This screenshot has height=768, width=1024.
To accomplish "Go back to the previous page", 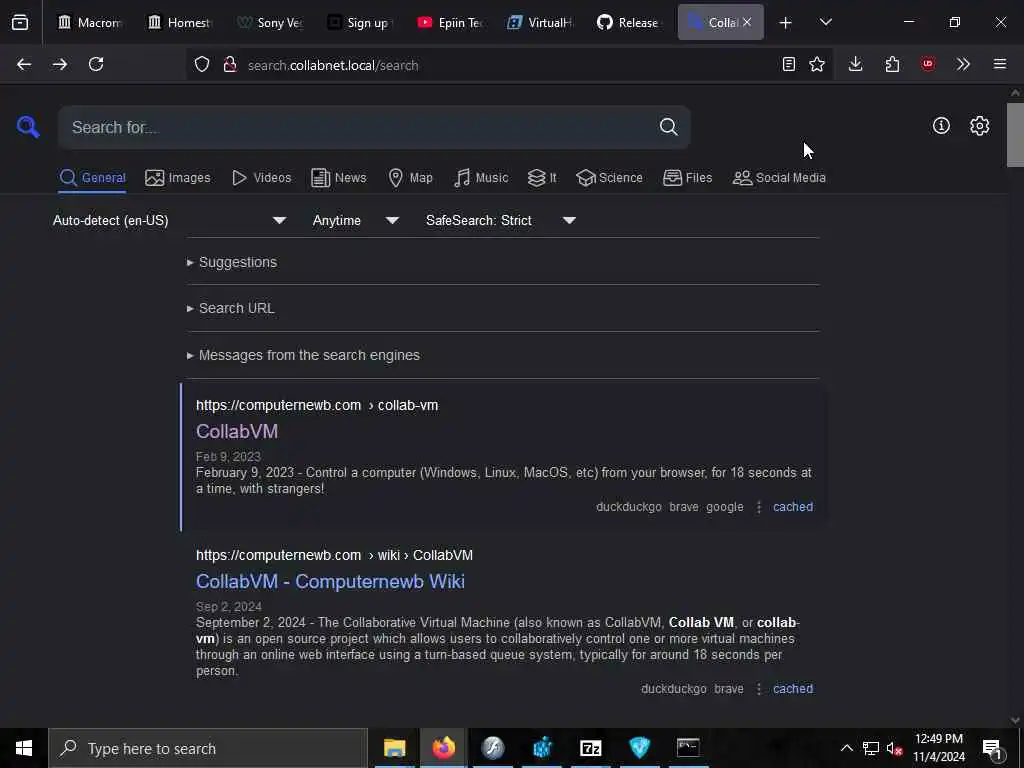I will (x=24, y=64).
